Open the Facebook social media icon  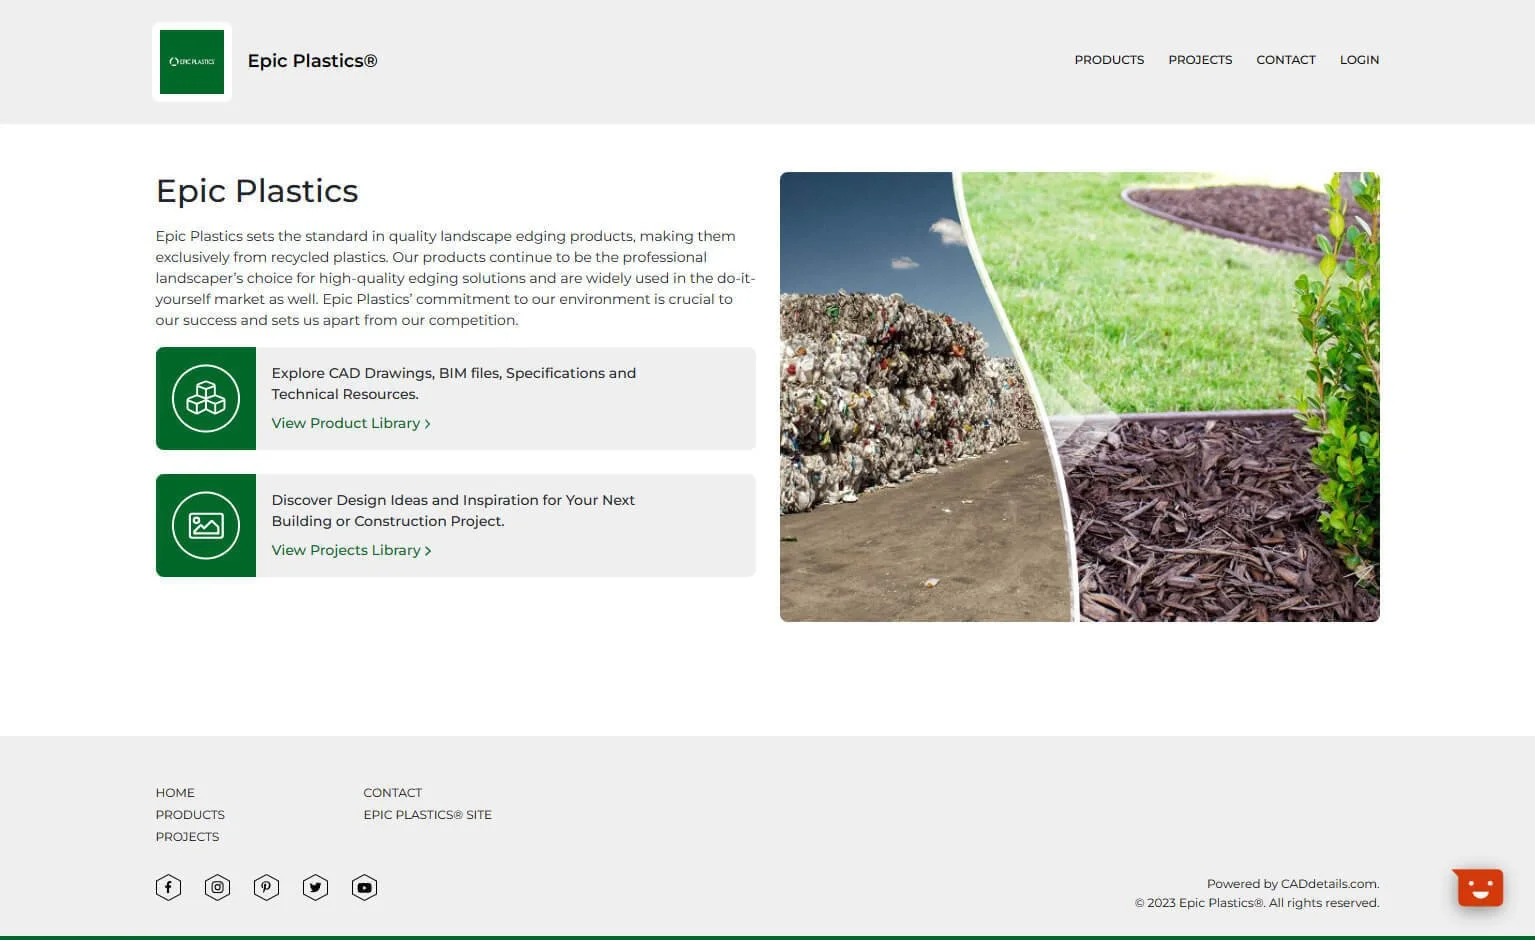167,886
